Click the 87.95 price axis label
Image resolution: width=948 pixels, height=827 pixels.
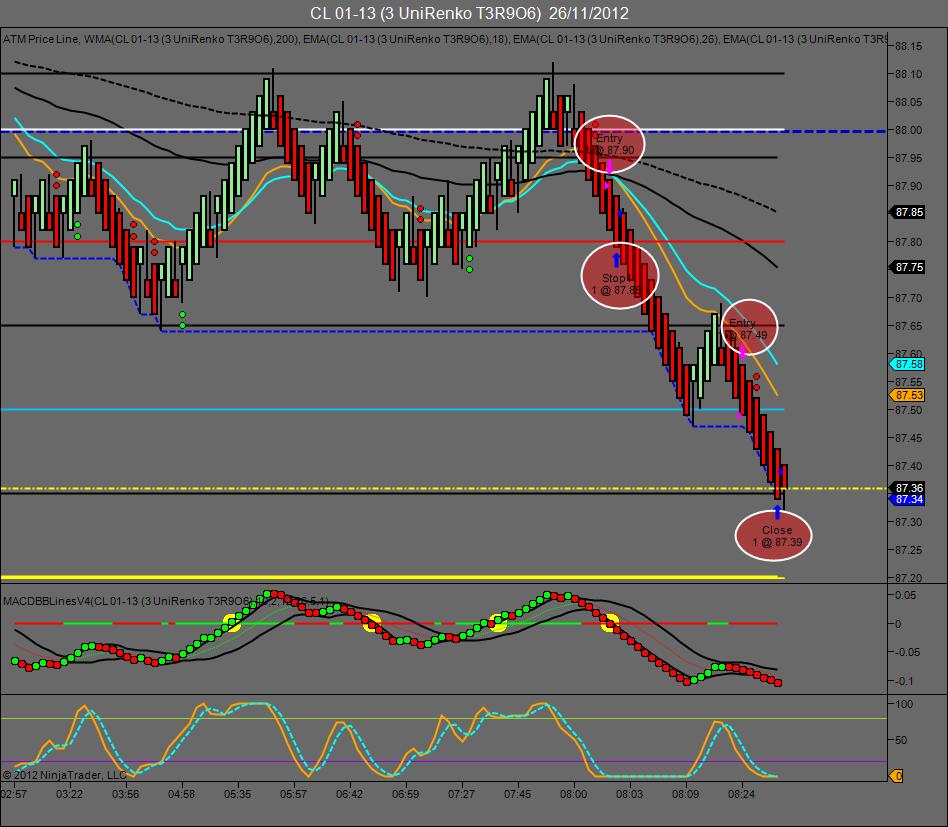[908, 158]
